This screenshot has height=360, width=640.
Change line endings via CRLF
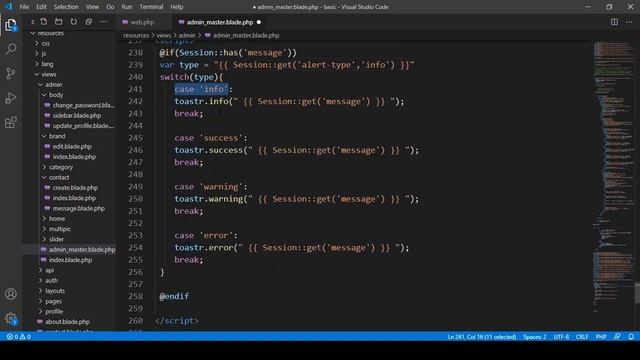tap(582, 337)
